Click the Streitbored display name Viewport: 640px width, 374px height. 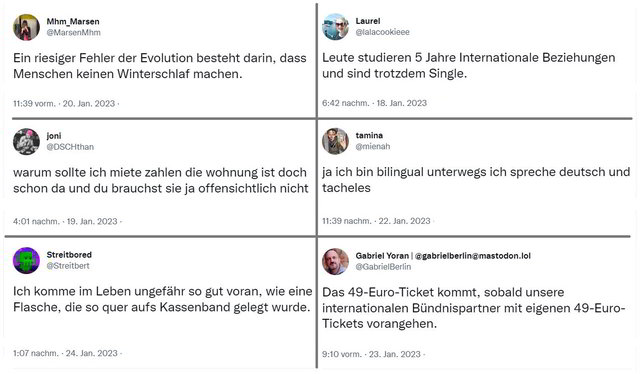(x=69, y=255)
